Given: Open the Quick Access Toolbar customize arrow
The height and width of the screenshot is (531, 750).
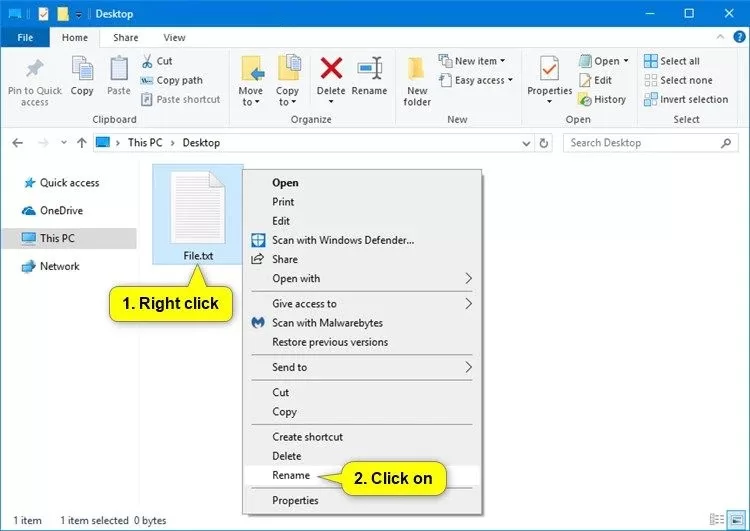Looking at the screenshot, I should pyautogui.click(x=78, y=14).
